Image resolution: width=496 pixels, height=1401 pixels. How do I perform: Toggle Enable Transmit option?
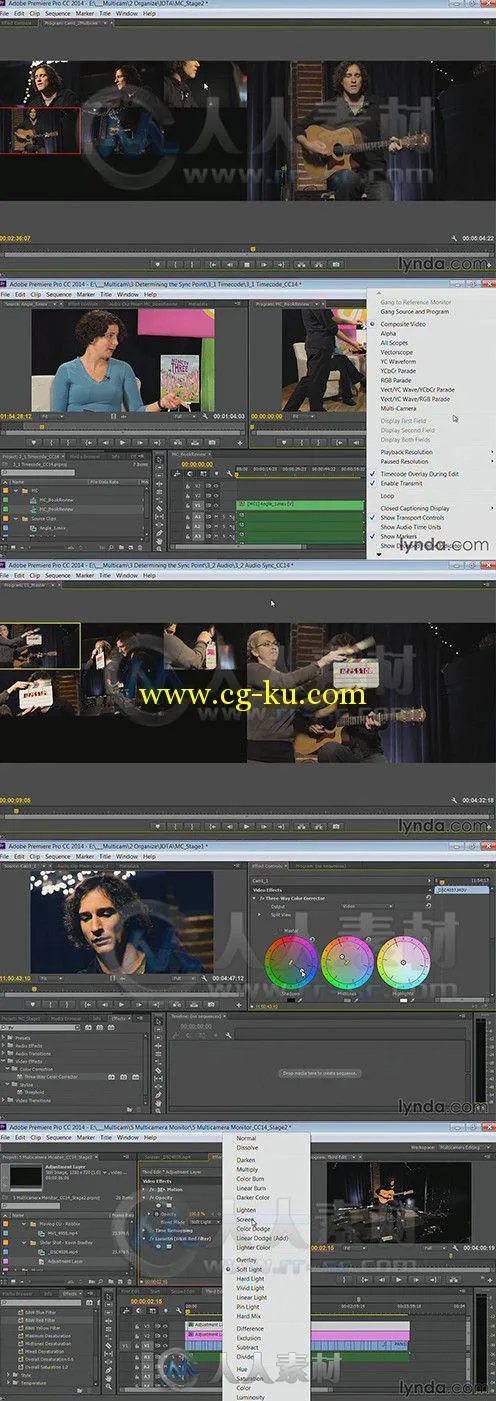tap(402, 482)
